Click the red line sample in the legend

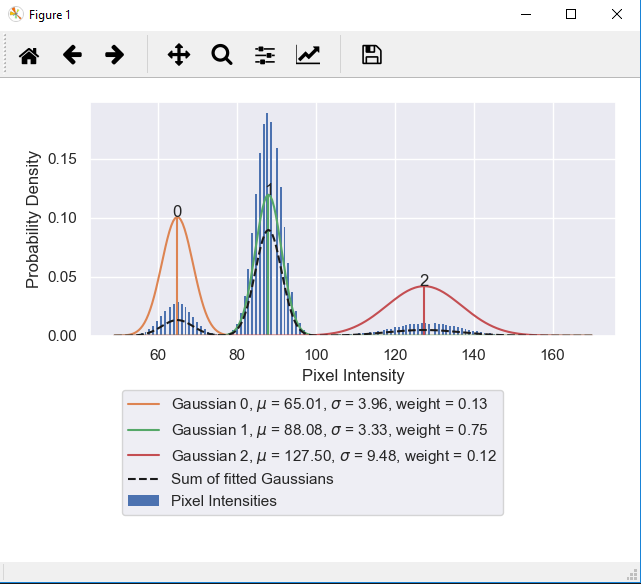(143, 455)
